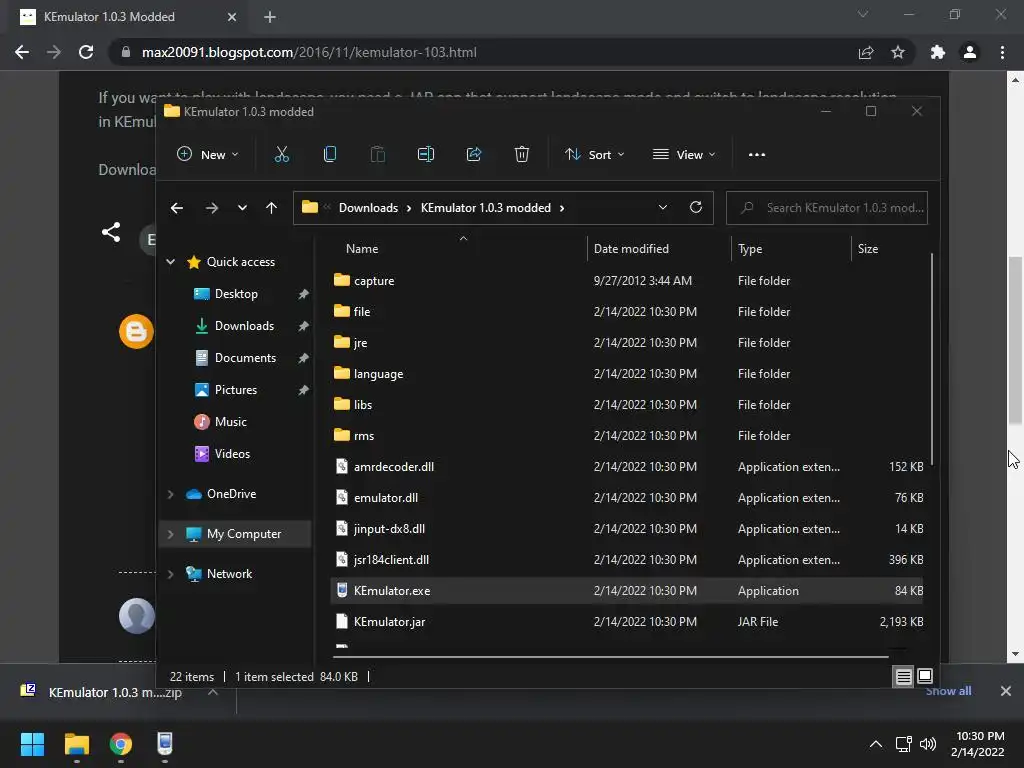This screenshot has width=1024, height=768.
Task: Click Chrome's reload page button
Action: [86, 52]
